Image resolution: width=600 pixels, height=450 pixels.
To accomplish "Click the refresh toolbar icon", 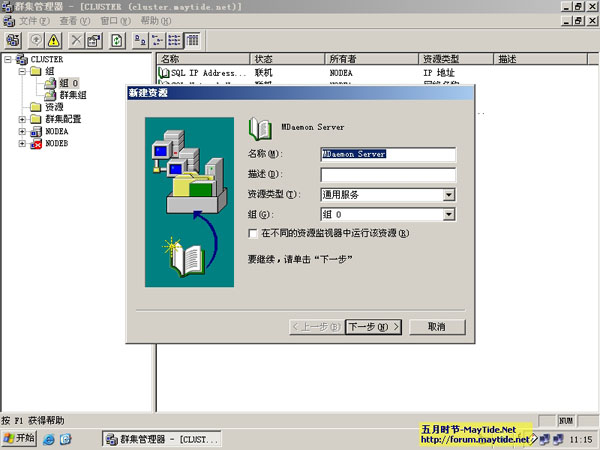I will (x=117, y=40).
